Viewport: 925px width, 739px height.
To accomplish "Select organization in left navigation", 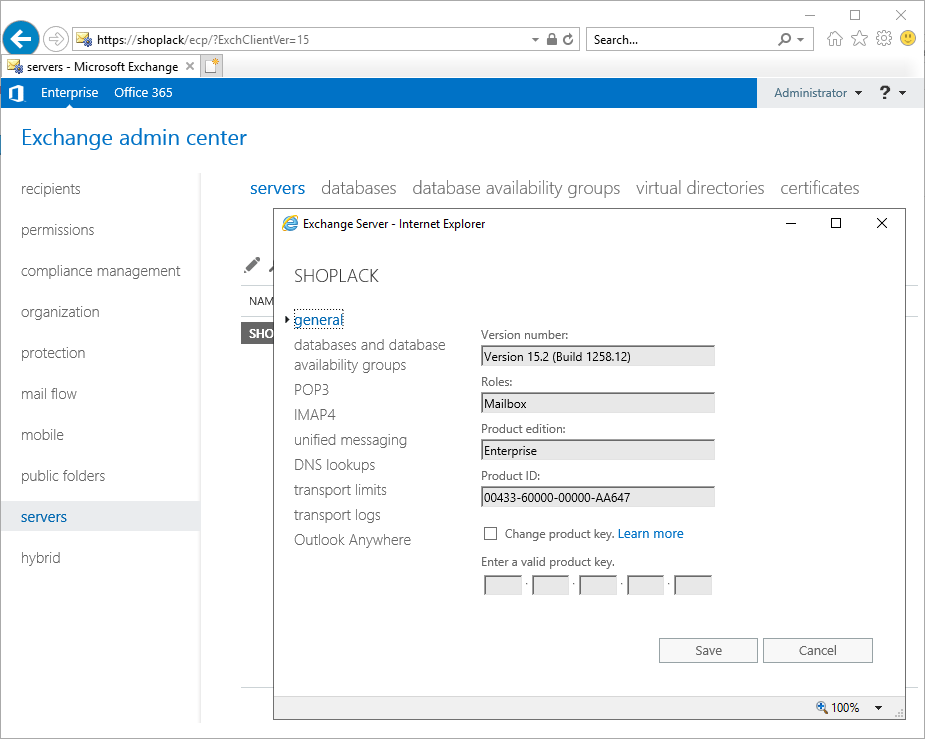I will click(60, 312).
